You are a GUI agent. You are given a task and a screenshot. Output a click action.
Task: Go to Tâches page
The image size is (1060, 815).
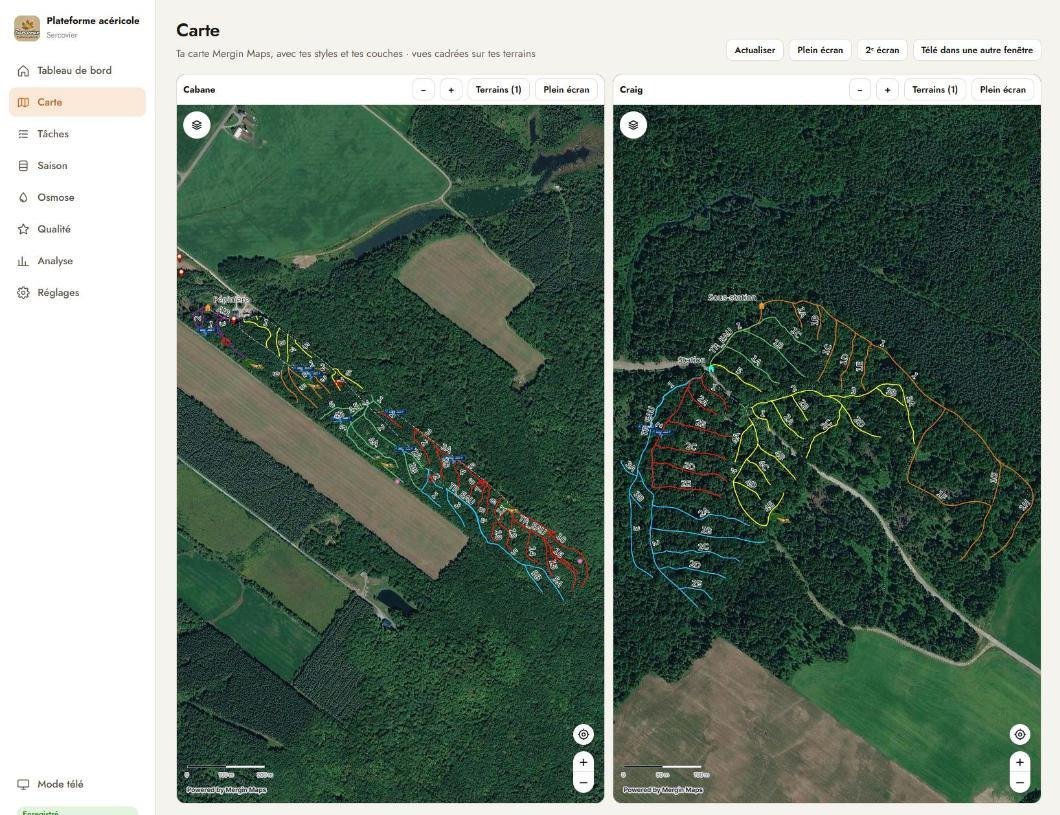point(77,134)
